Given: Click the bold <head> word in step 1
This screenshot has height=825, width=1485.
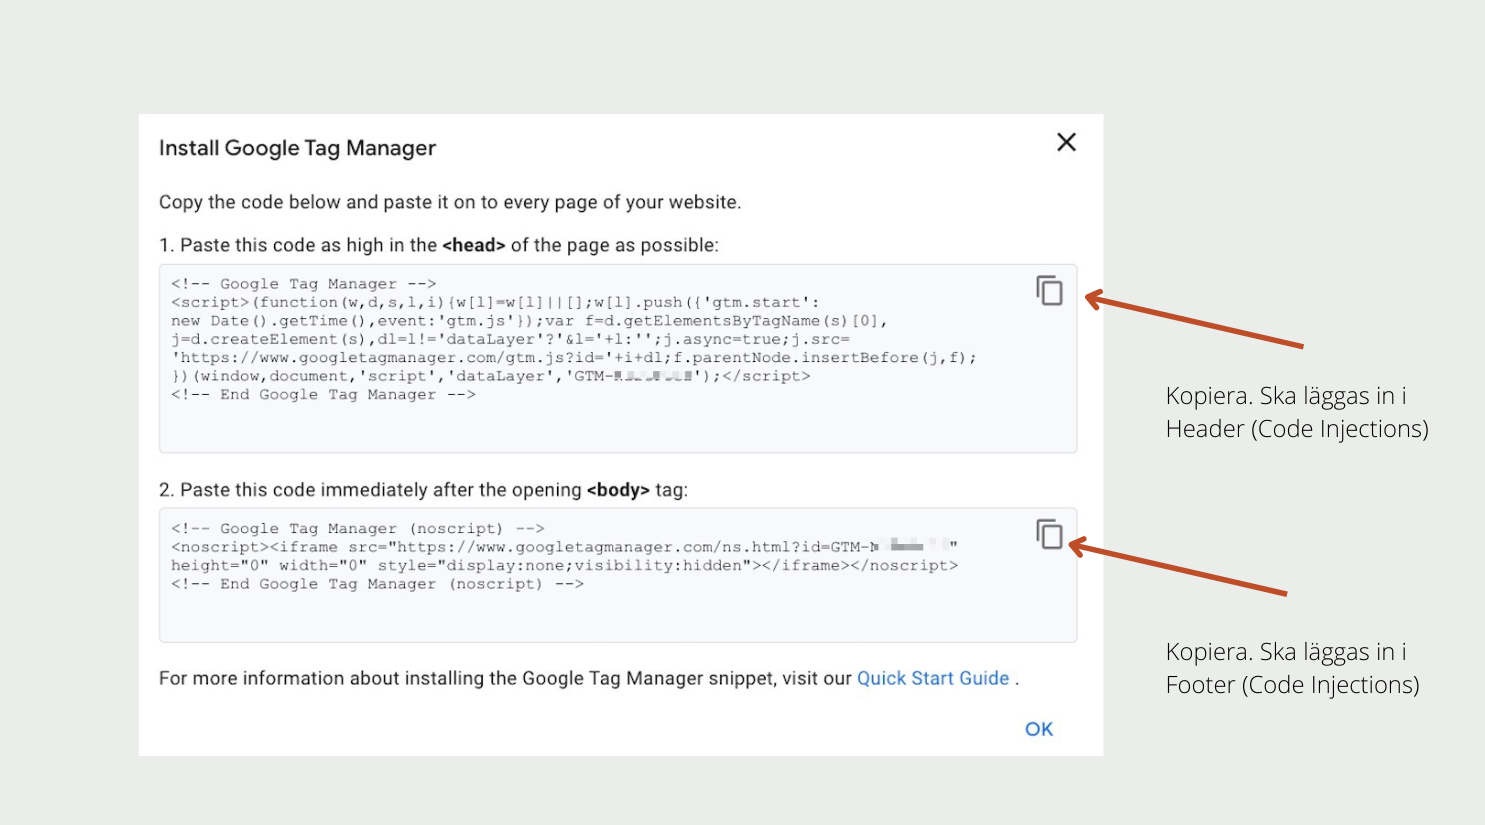Looking at the screenshot, I should coord(473,245).
